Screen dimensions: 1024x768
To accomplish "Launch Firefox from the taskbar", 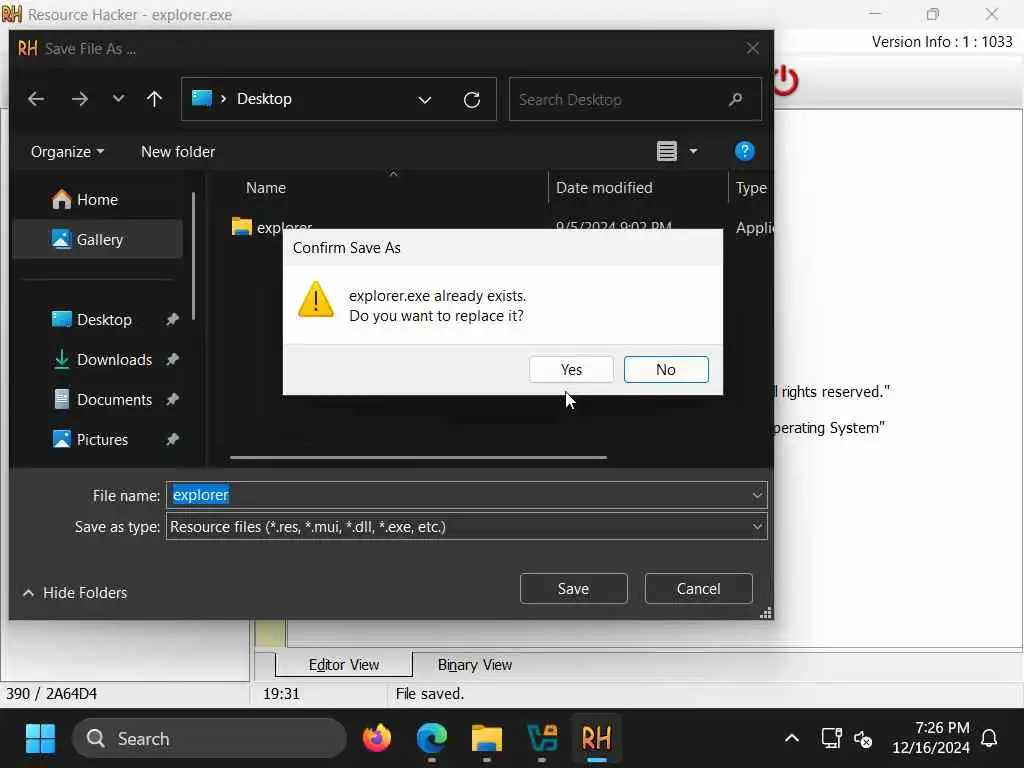I will [x=377, y=739].
